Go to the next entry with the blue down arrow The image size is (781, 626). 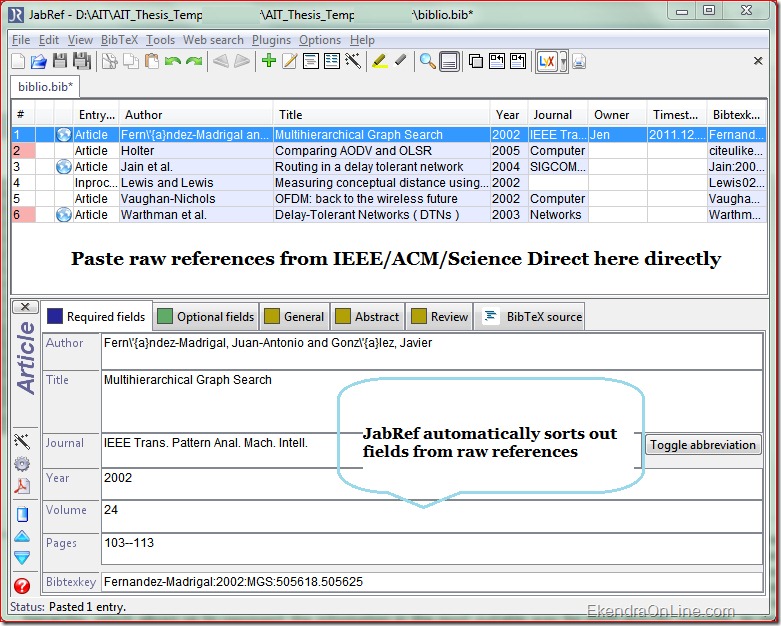[22, 558]
